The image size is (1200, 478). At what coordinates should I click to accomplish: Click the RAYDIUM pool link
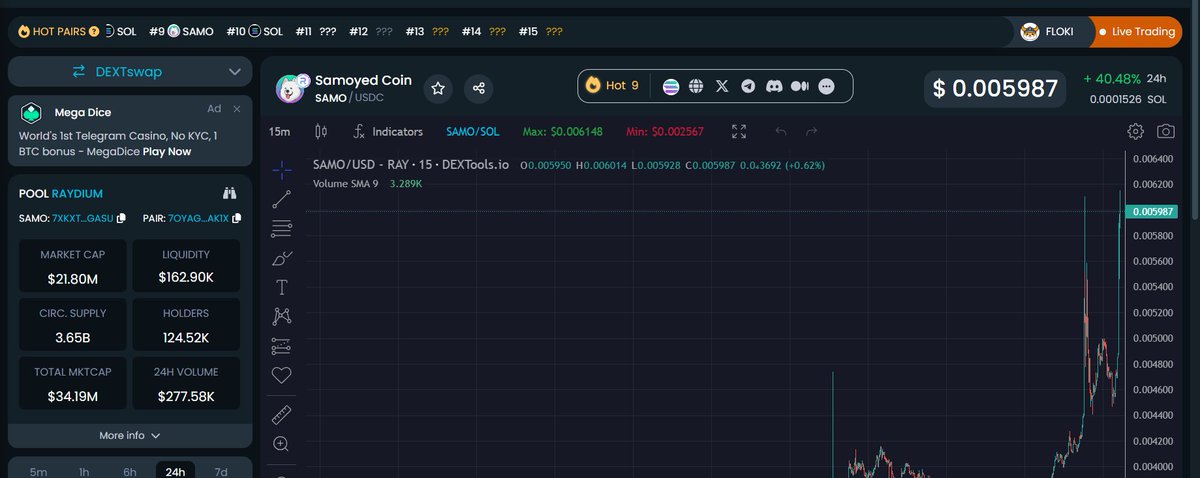point(77,194)
